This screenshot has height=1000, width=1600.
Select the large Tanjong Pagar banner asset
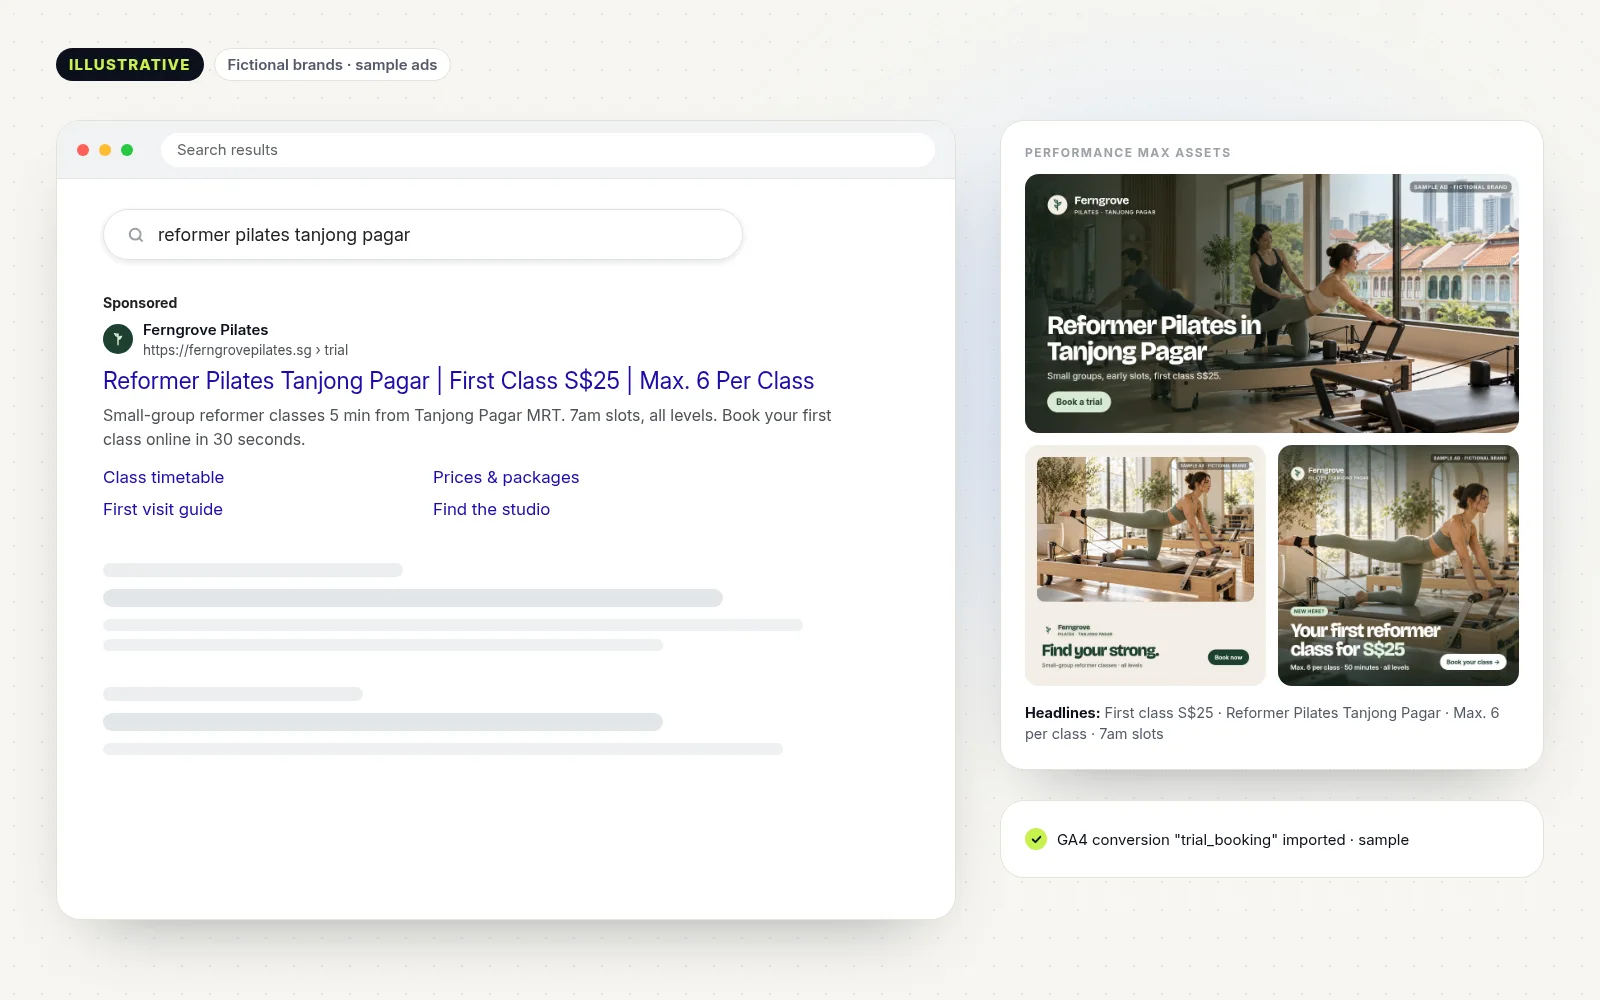coord(1272,304)
